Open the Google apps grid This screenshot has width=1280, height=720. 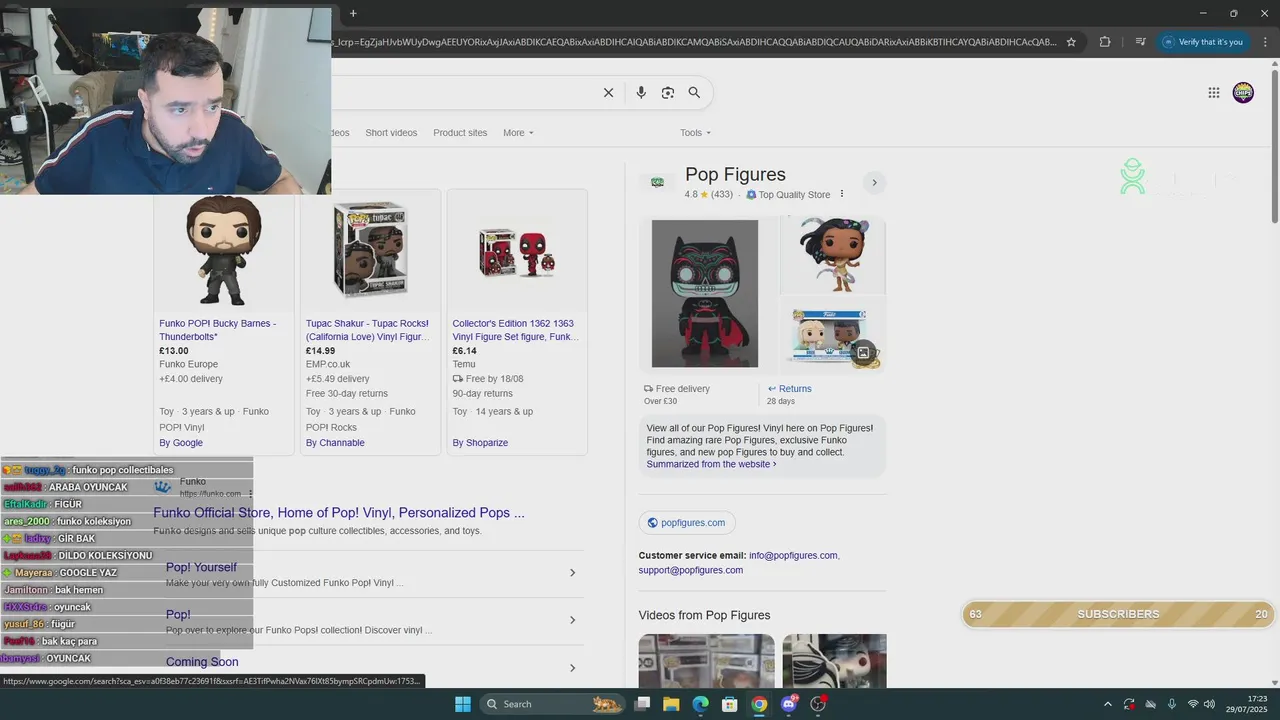1214,93
